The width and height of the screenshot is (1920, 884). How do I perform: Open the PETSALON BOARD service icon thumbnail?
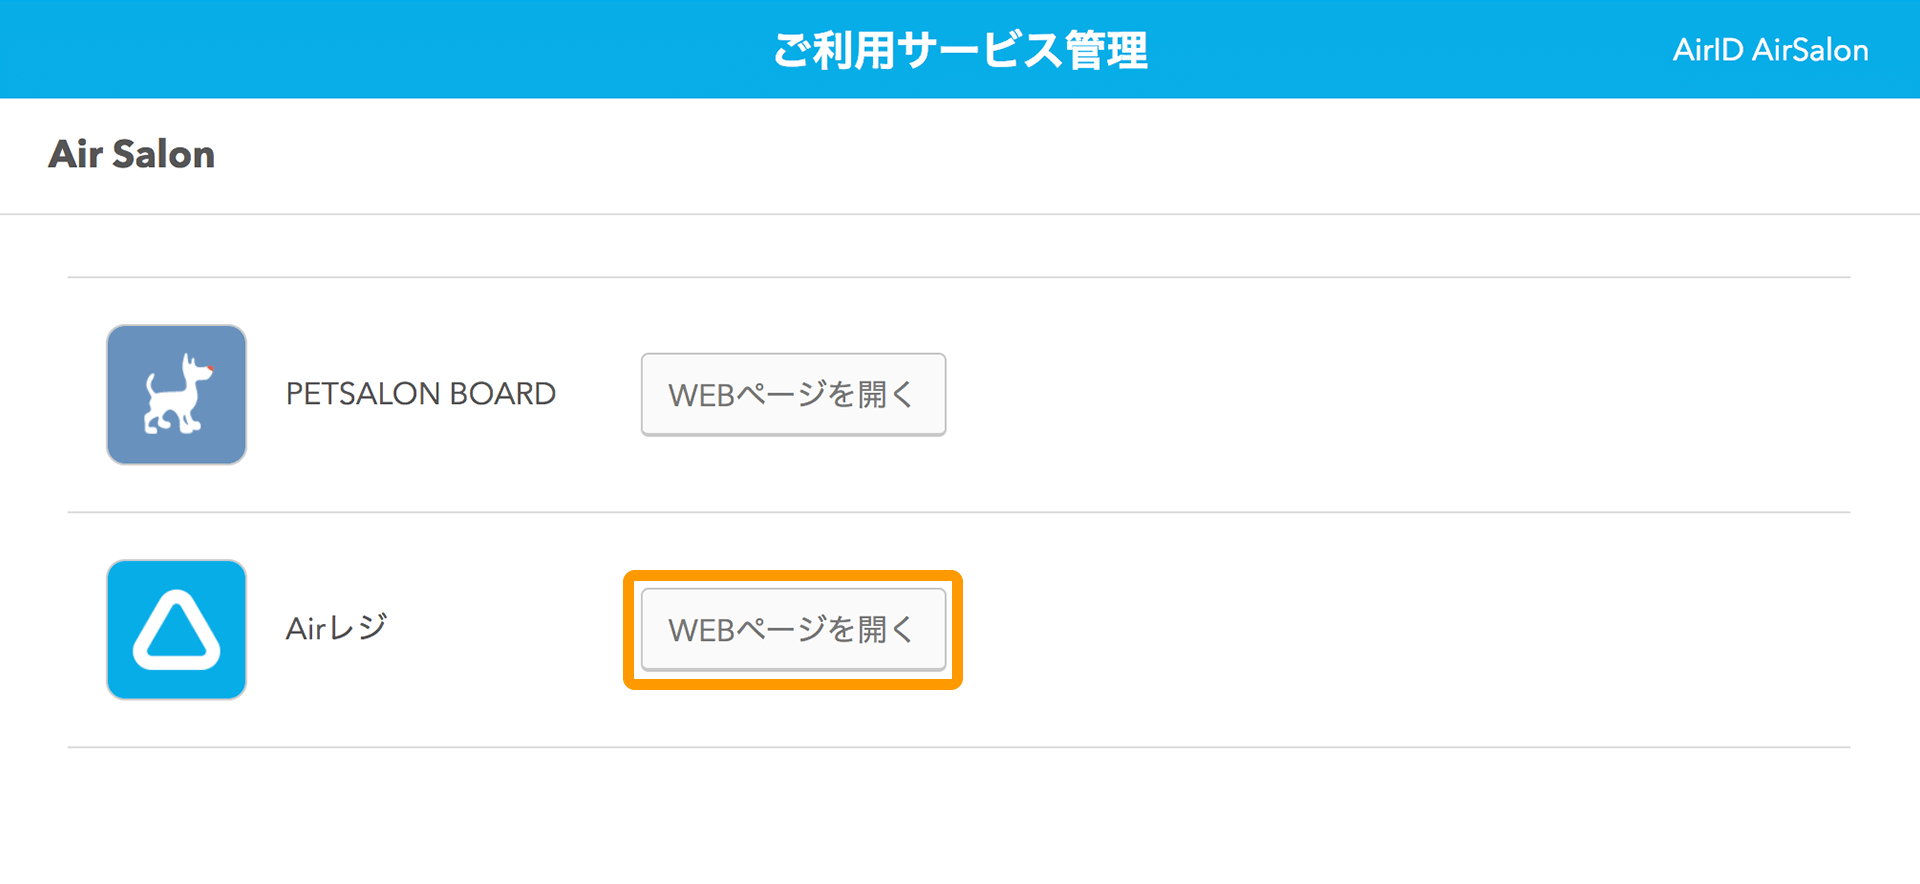pyautogui.click(x=176, y=394)
